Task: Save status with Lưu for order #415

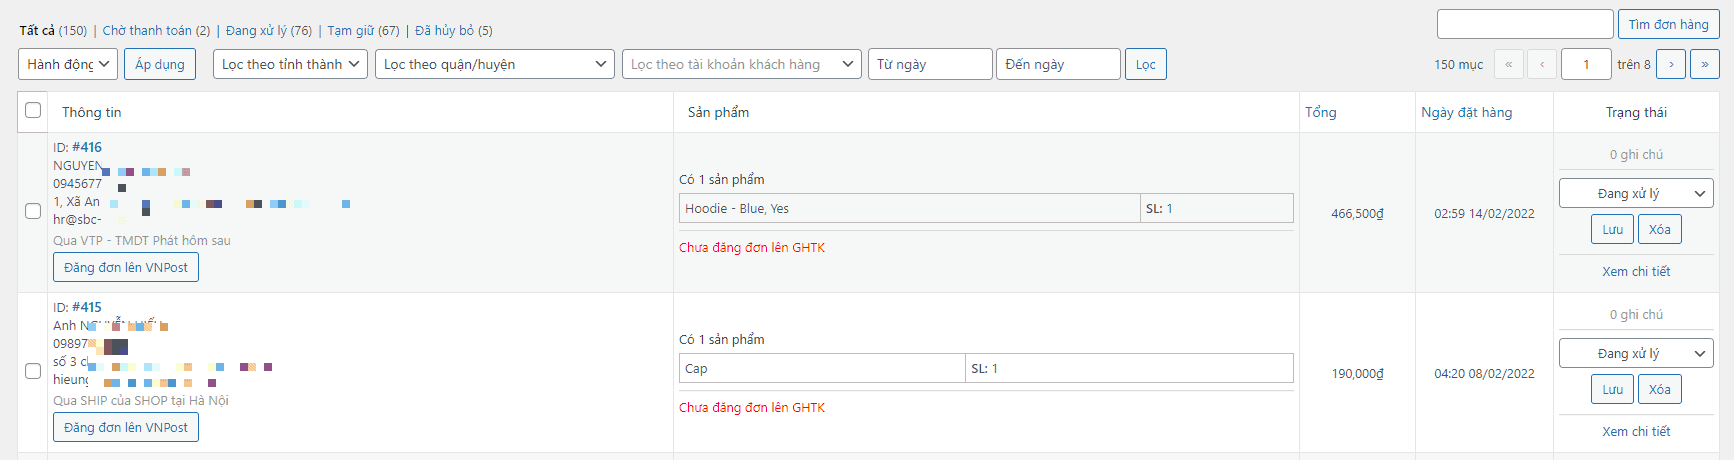Action: click(x=1612, y=389)
